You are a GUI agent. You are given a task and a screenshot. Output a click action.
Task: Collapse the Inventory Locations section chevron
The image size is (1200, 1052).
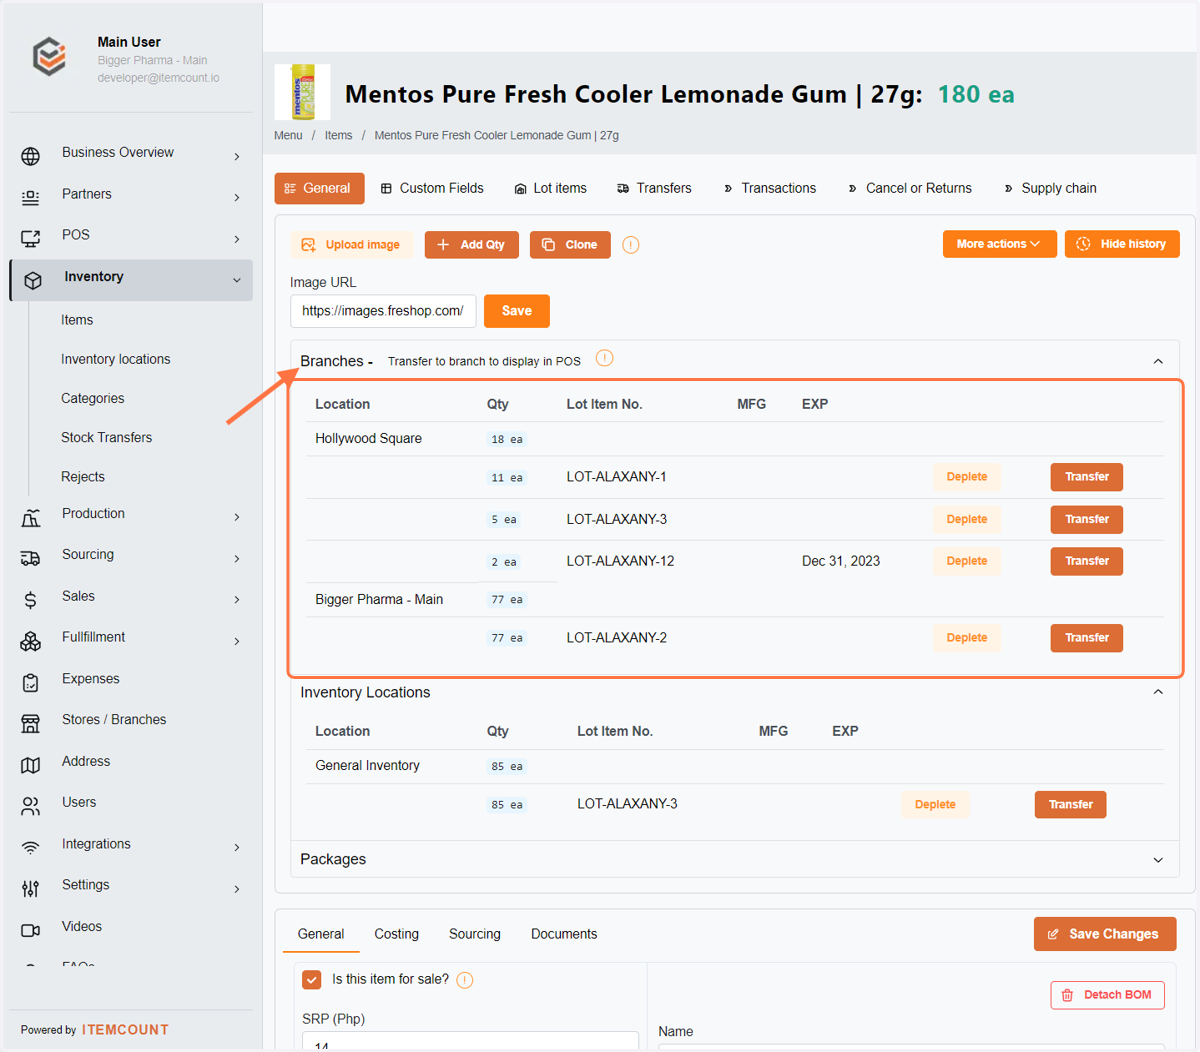click(x=1158, y=692)
